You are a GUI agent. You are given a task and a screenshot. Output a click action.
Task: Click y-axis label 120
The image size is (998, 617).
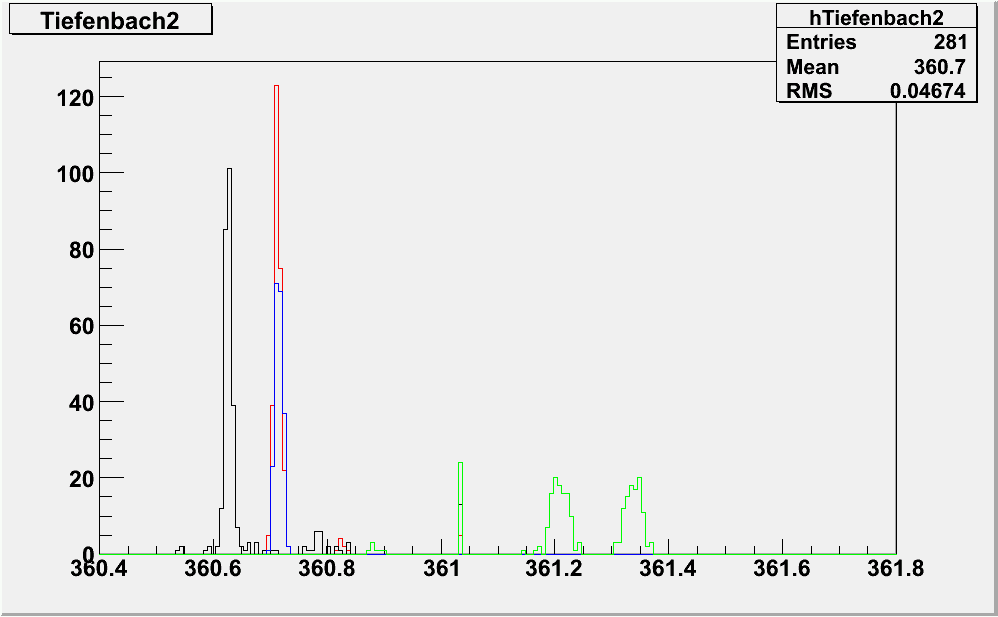[x=76, y=98]
